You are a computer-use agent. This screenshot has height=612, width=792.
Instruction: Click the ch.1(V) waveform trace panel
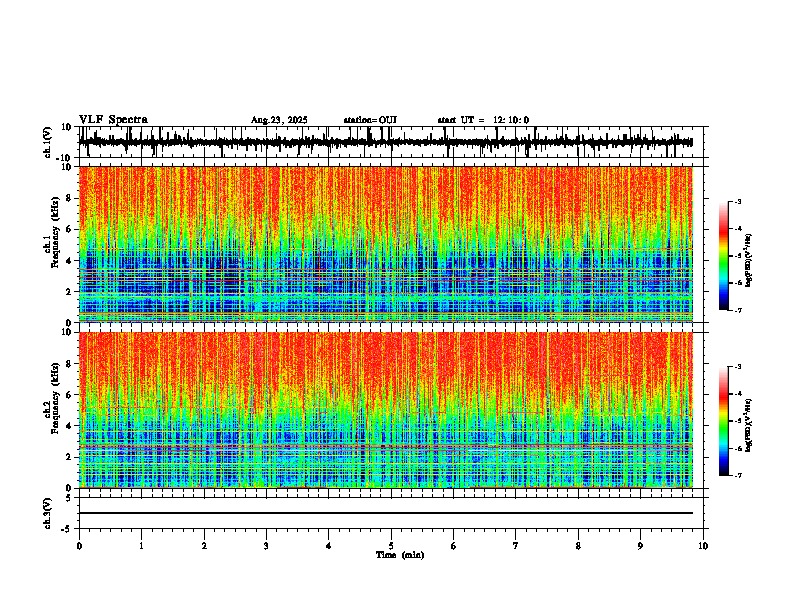(391, 142)
